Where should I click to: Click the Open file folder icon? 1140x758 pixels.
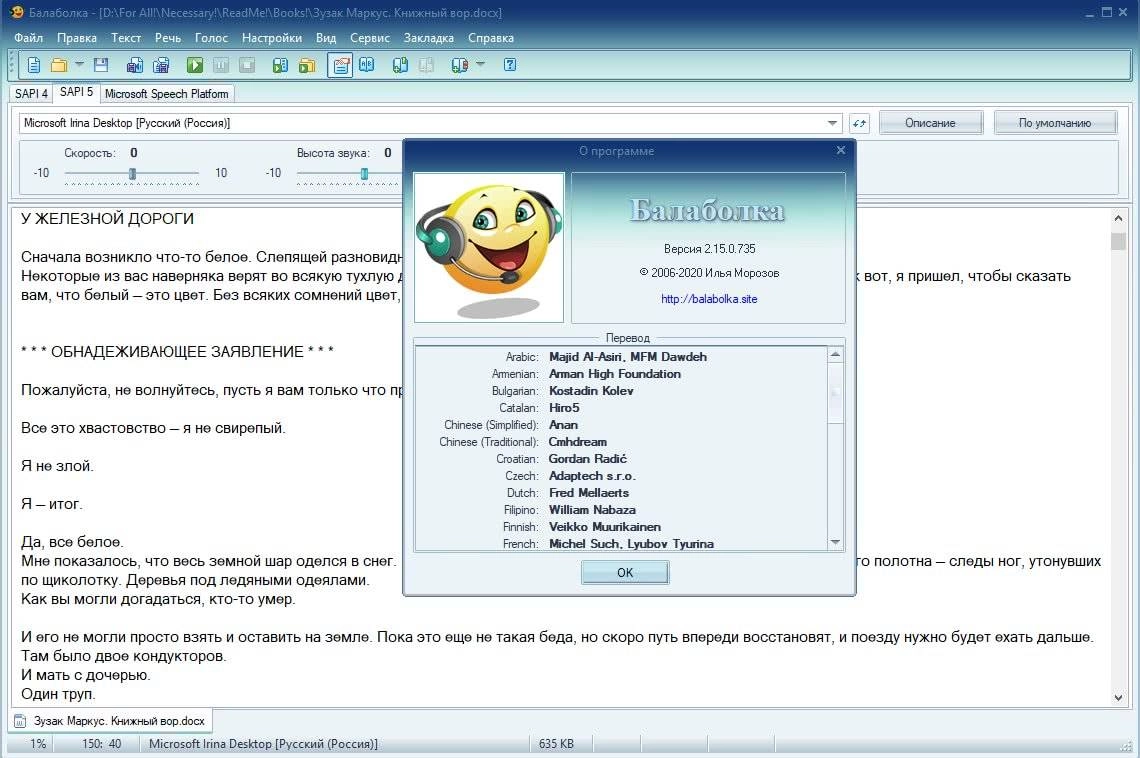click(x=59, y=65)
